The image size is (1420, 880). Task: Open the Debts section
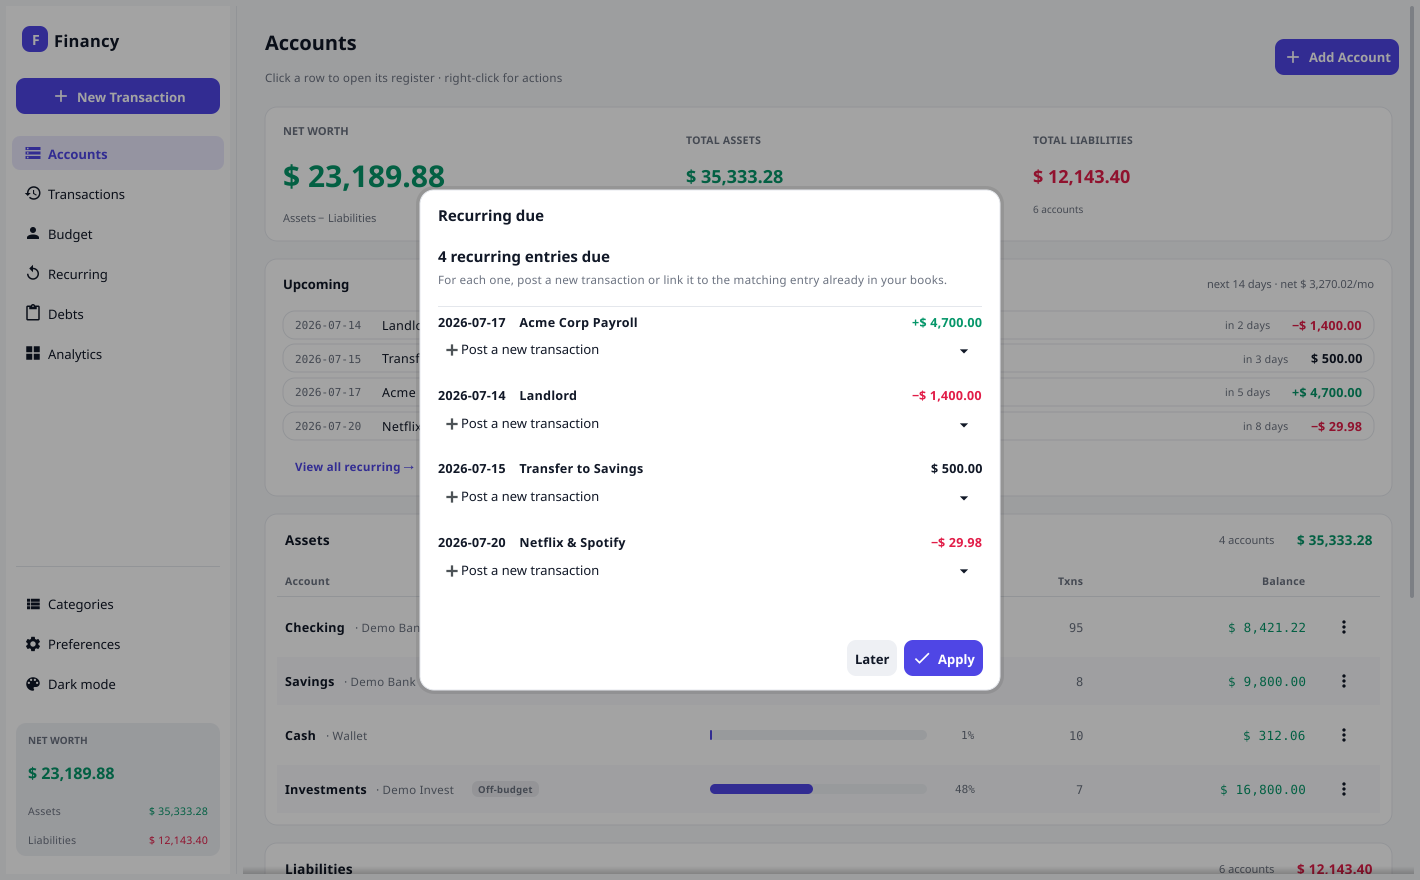pyautogui.click(x=118, y=314)
